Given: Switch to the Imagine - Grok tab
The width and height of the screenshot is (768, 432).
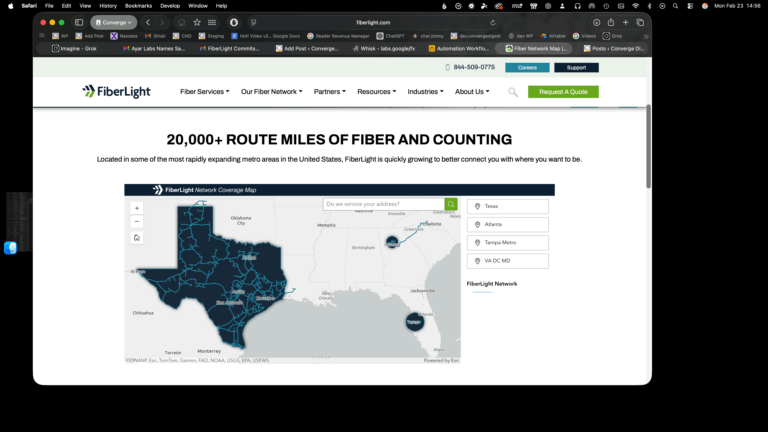Looking at the screenshot, I should coord(74,48).
